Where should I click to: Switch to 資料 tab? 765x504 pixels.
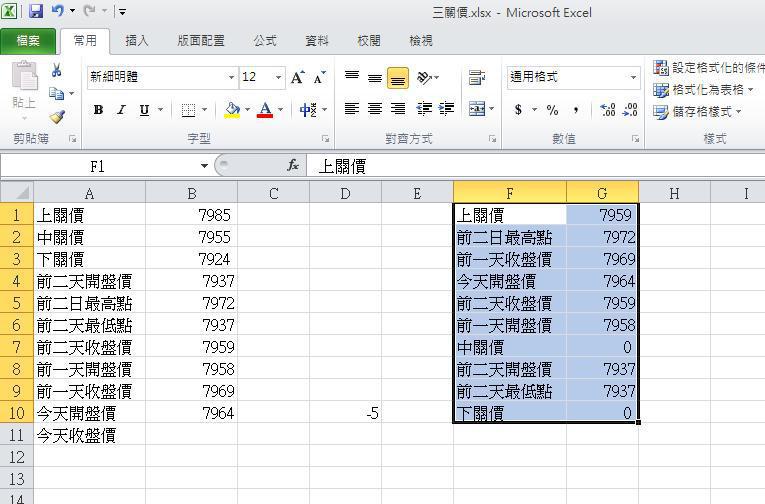[x=317, y=41]
